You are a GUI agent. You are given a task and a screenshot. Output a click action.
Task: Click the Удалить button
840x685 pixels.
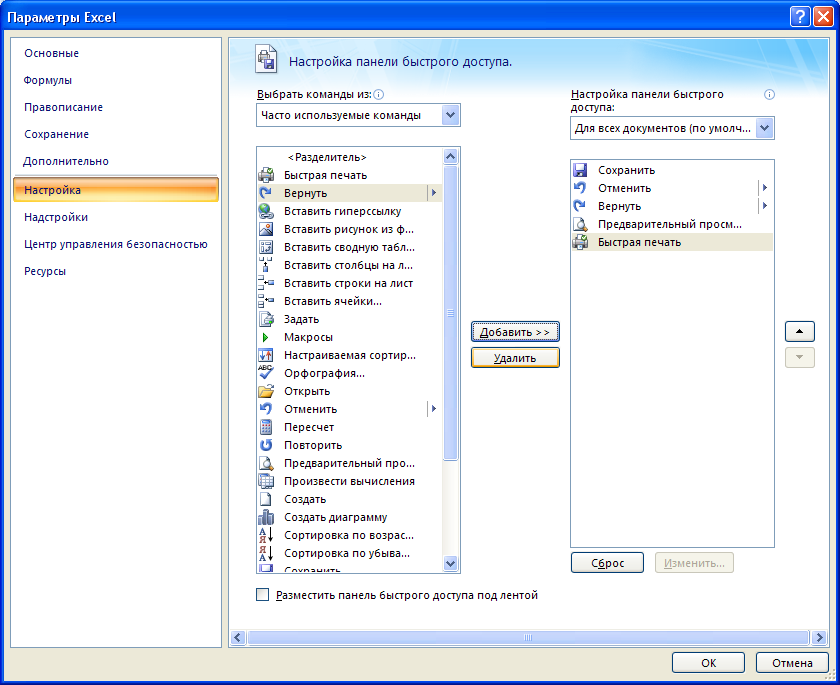tap(515, 358)
